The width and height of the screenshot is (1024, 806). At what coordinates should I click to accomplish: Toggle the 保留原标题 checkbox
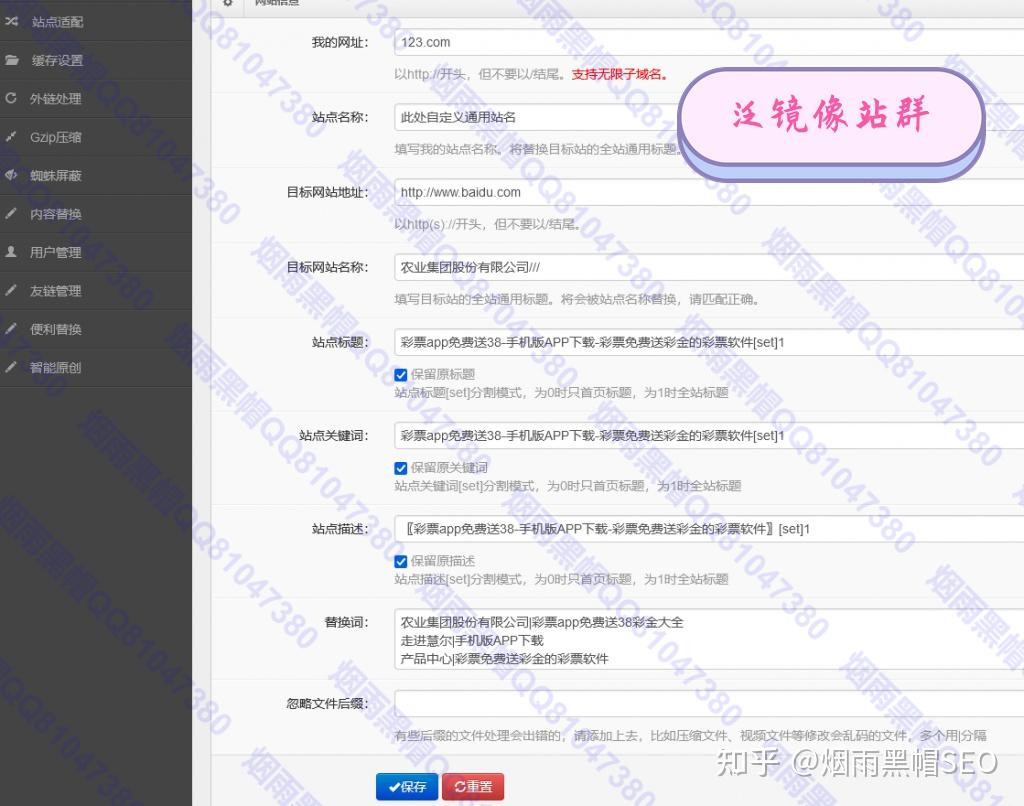(401, 375)
